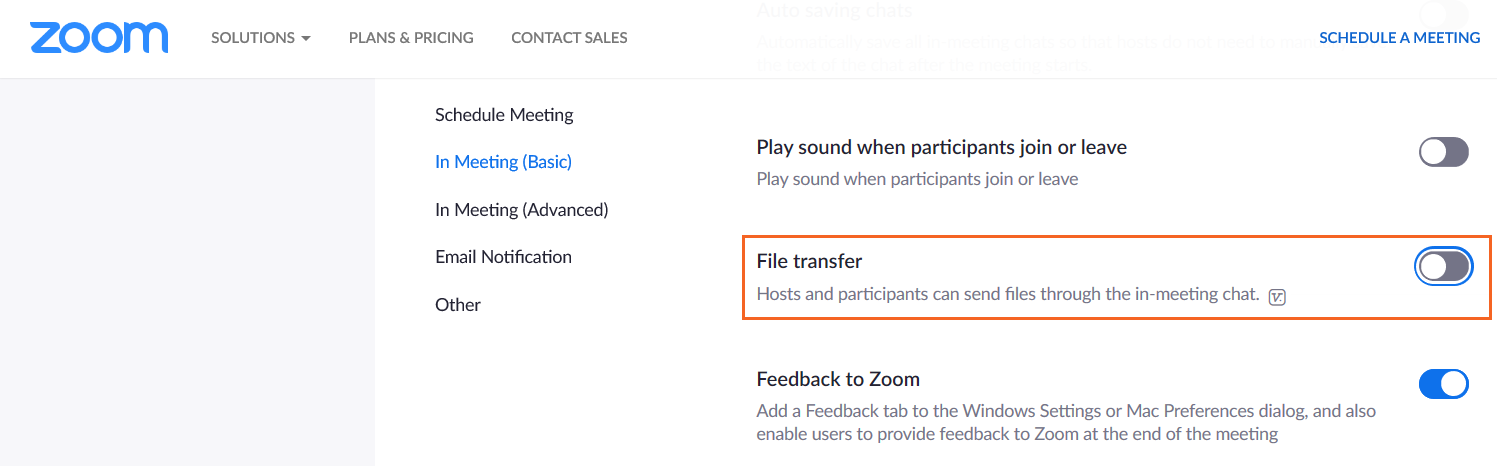
Task: Click the File transfer setting title
Action: 809,262
